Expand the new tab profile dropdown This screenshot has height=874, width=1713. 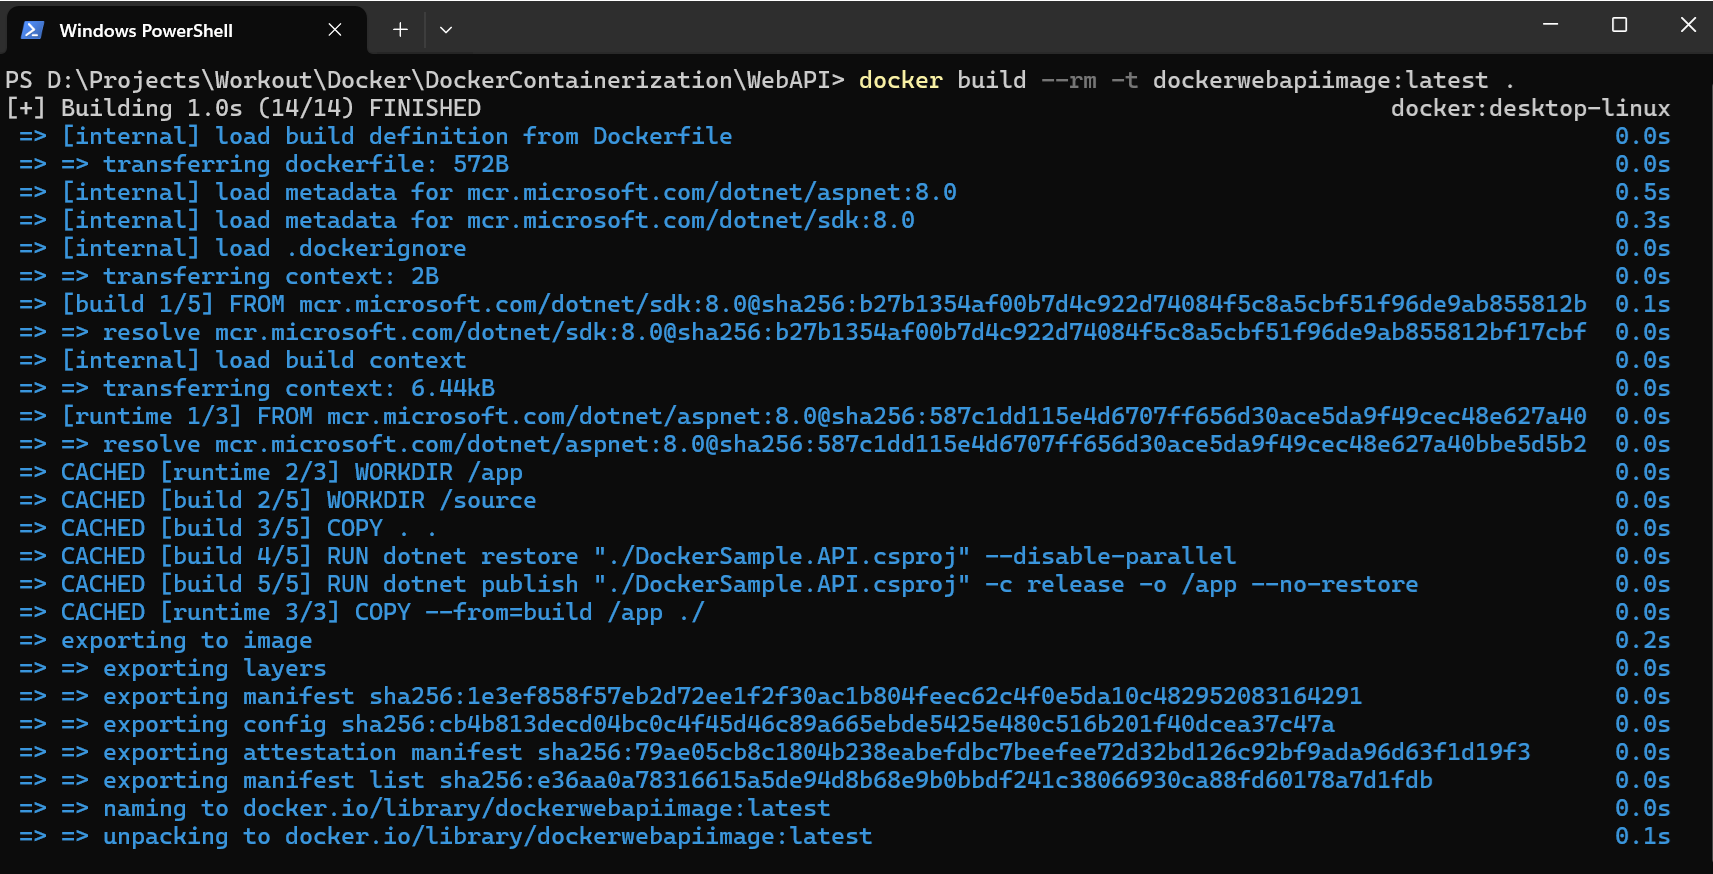[x=446, y=30]
